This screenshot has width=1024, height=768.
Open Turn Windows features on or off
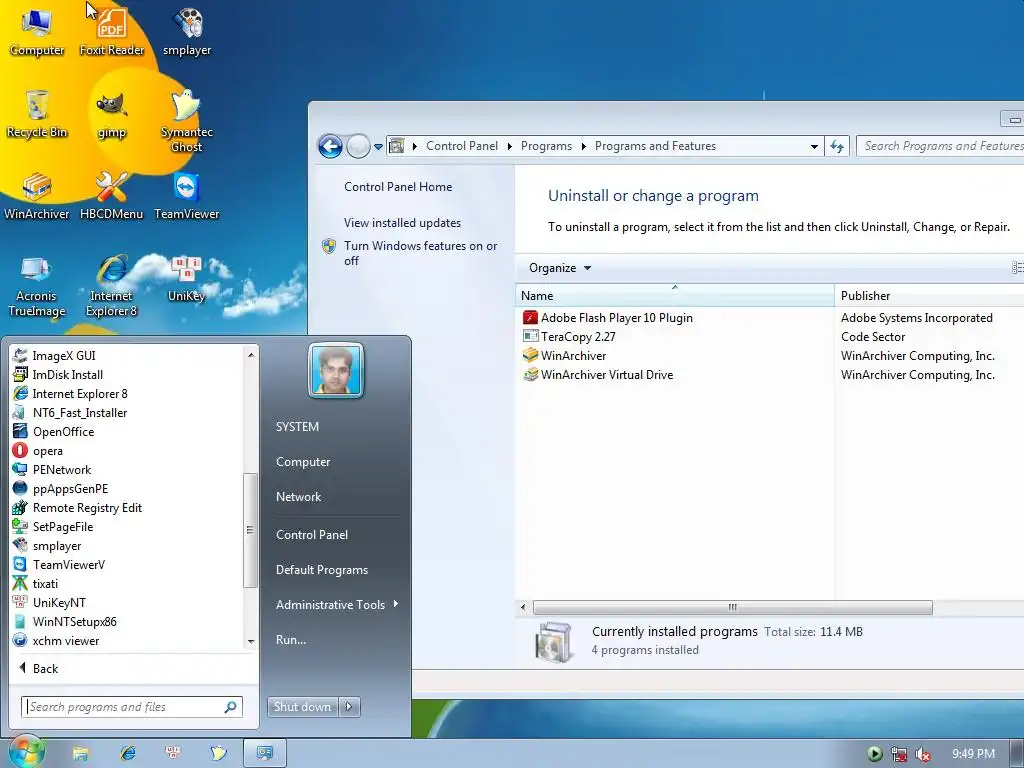coord(421,253)
